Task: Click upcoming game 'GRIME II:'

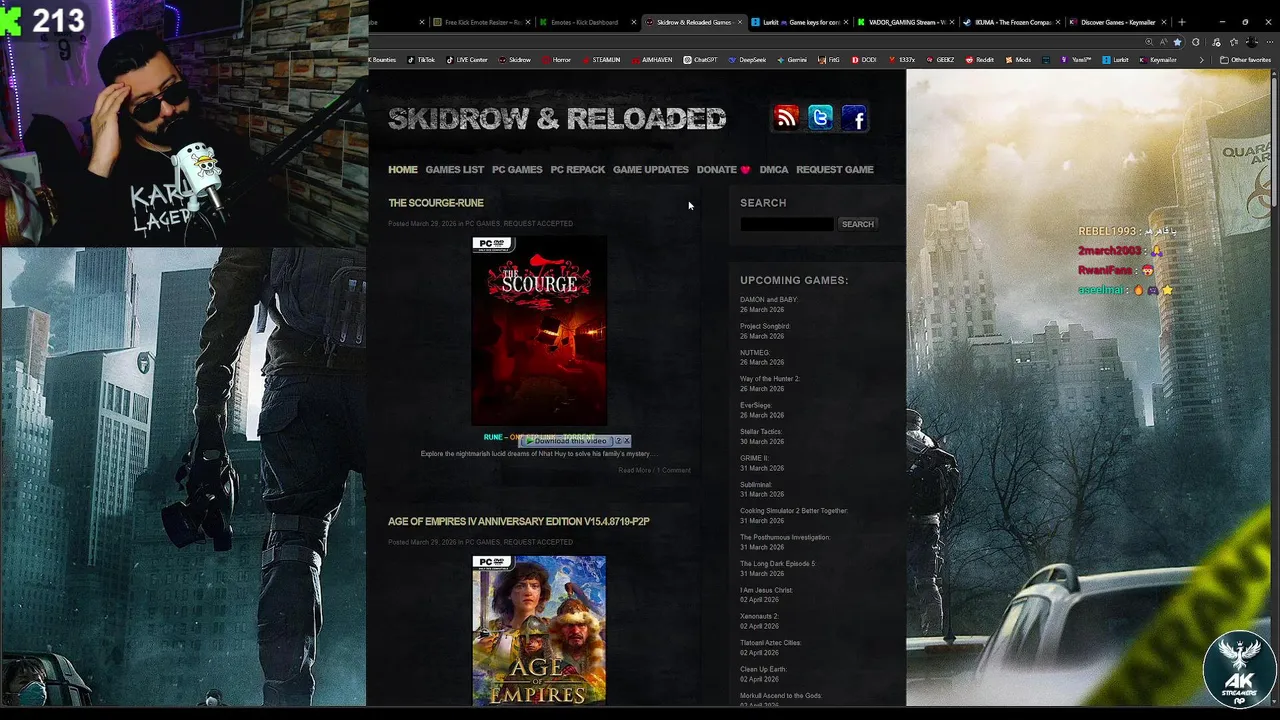Action: point(755,458)
